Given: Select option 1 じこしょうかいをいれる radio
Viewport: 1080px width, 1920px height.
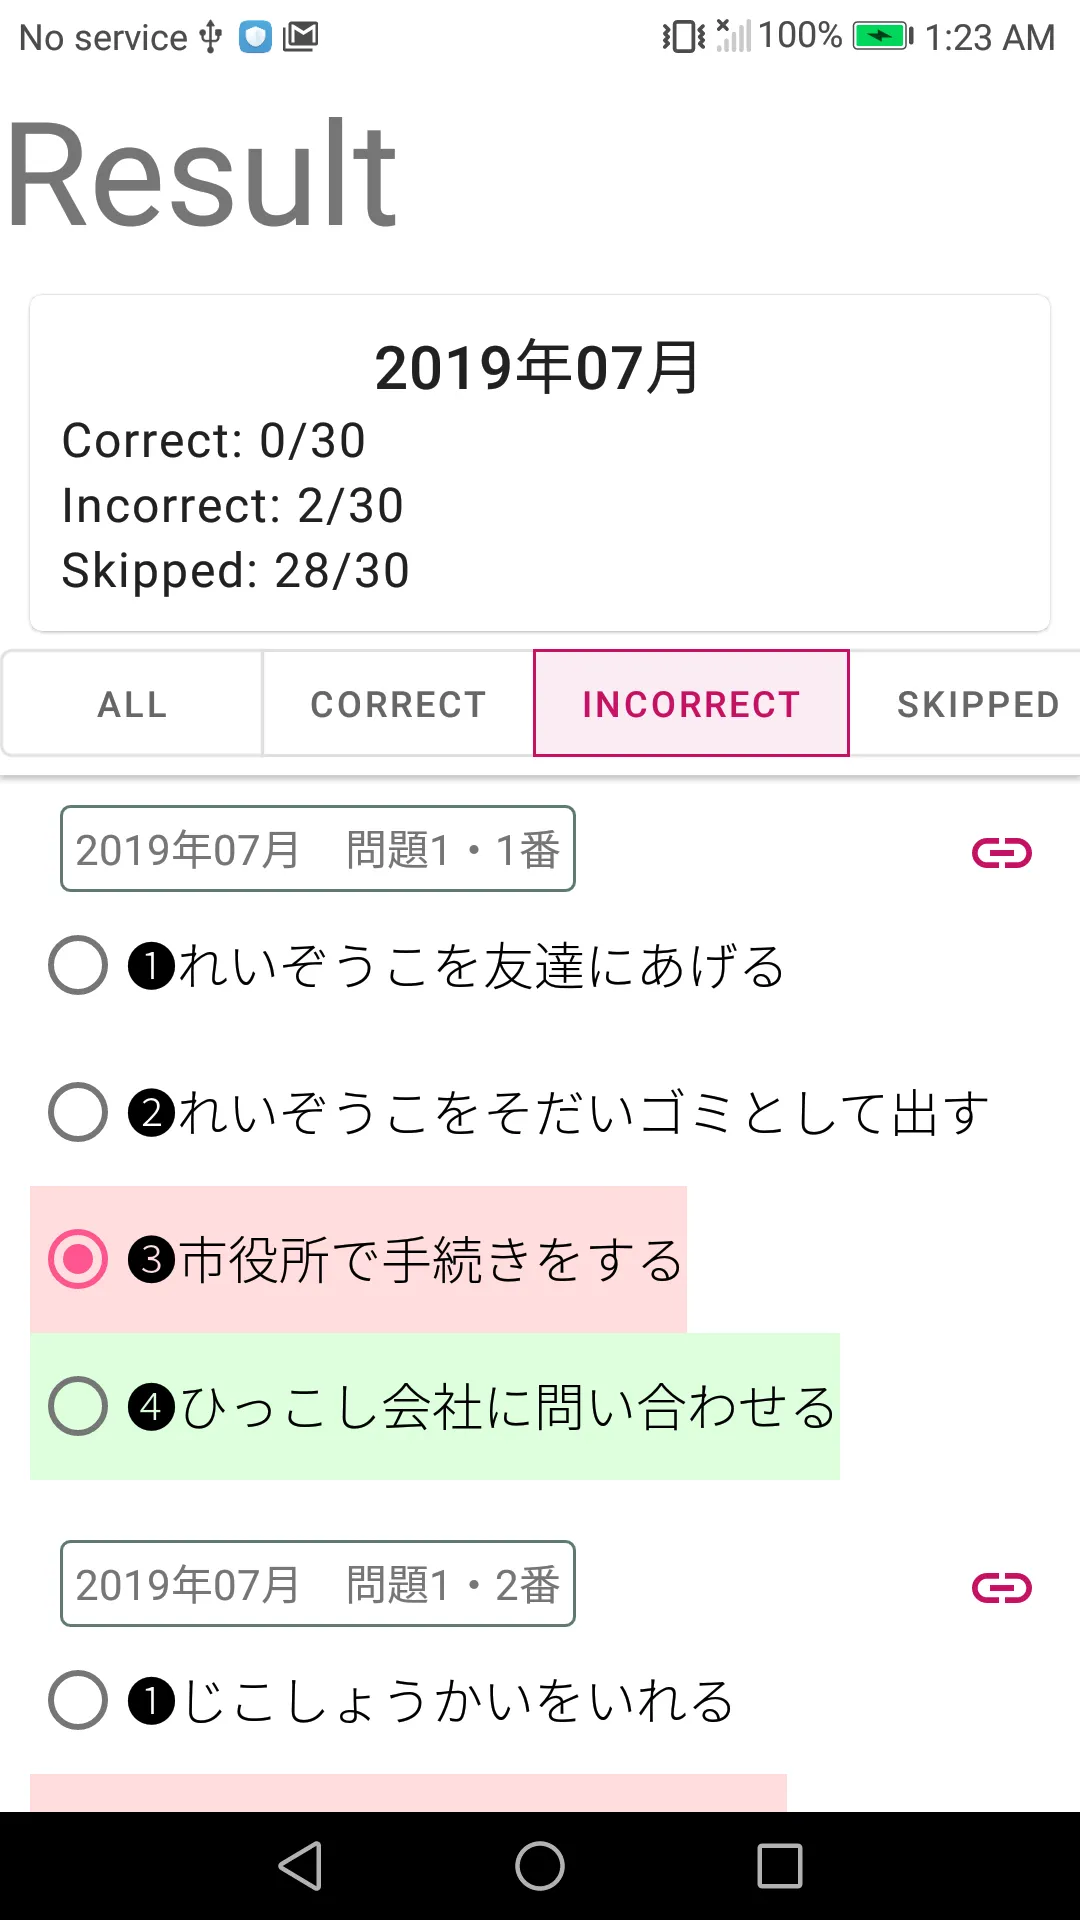Looking at the screenshot, I should point(78,1700).
